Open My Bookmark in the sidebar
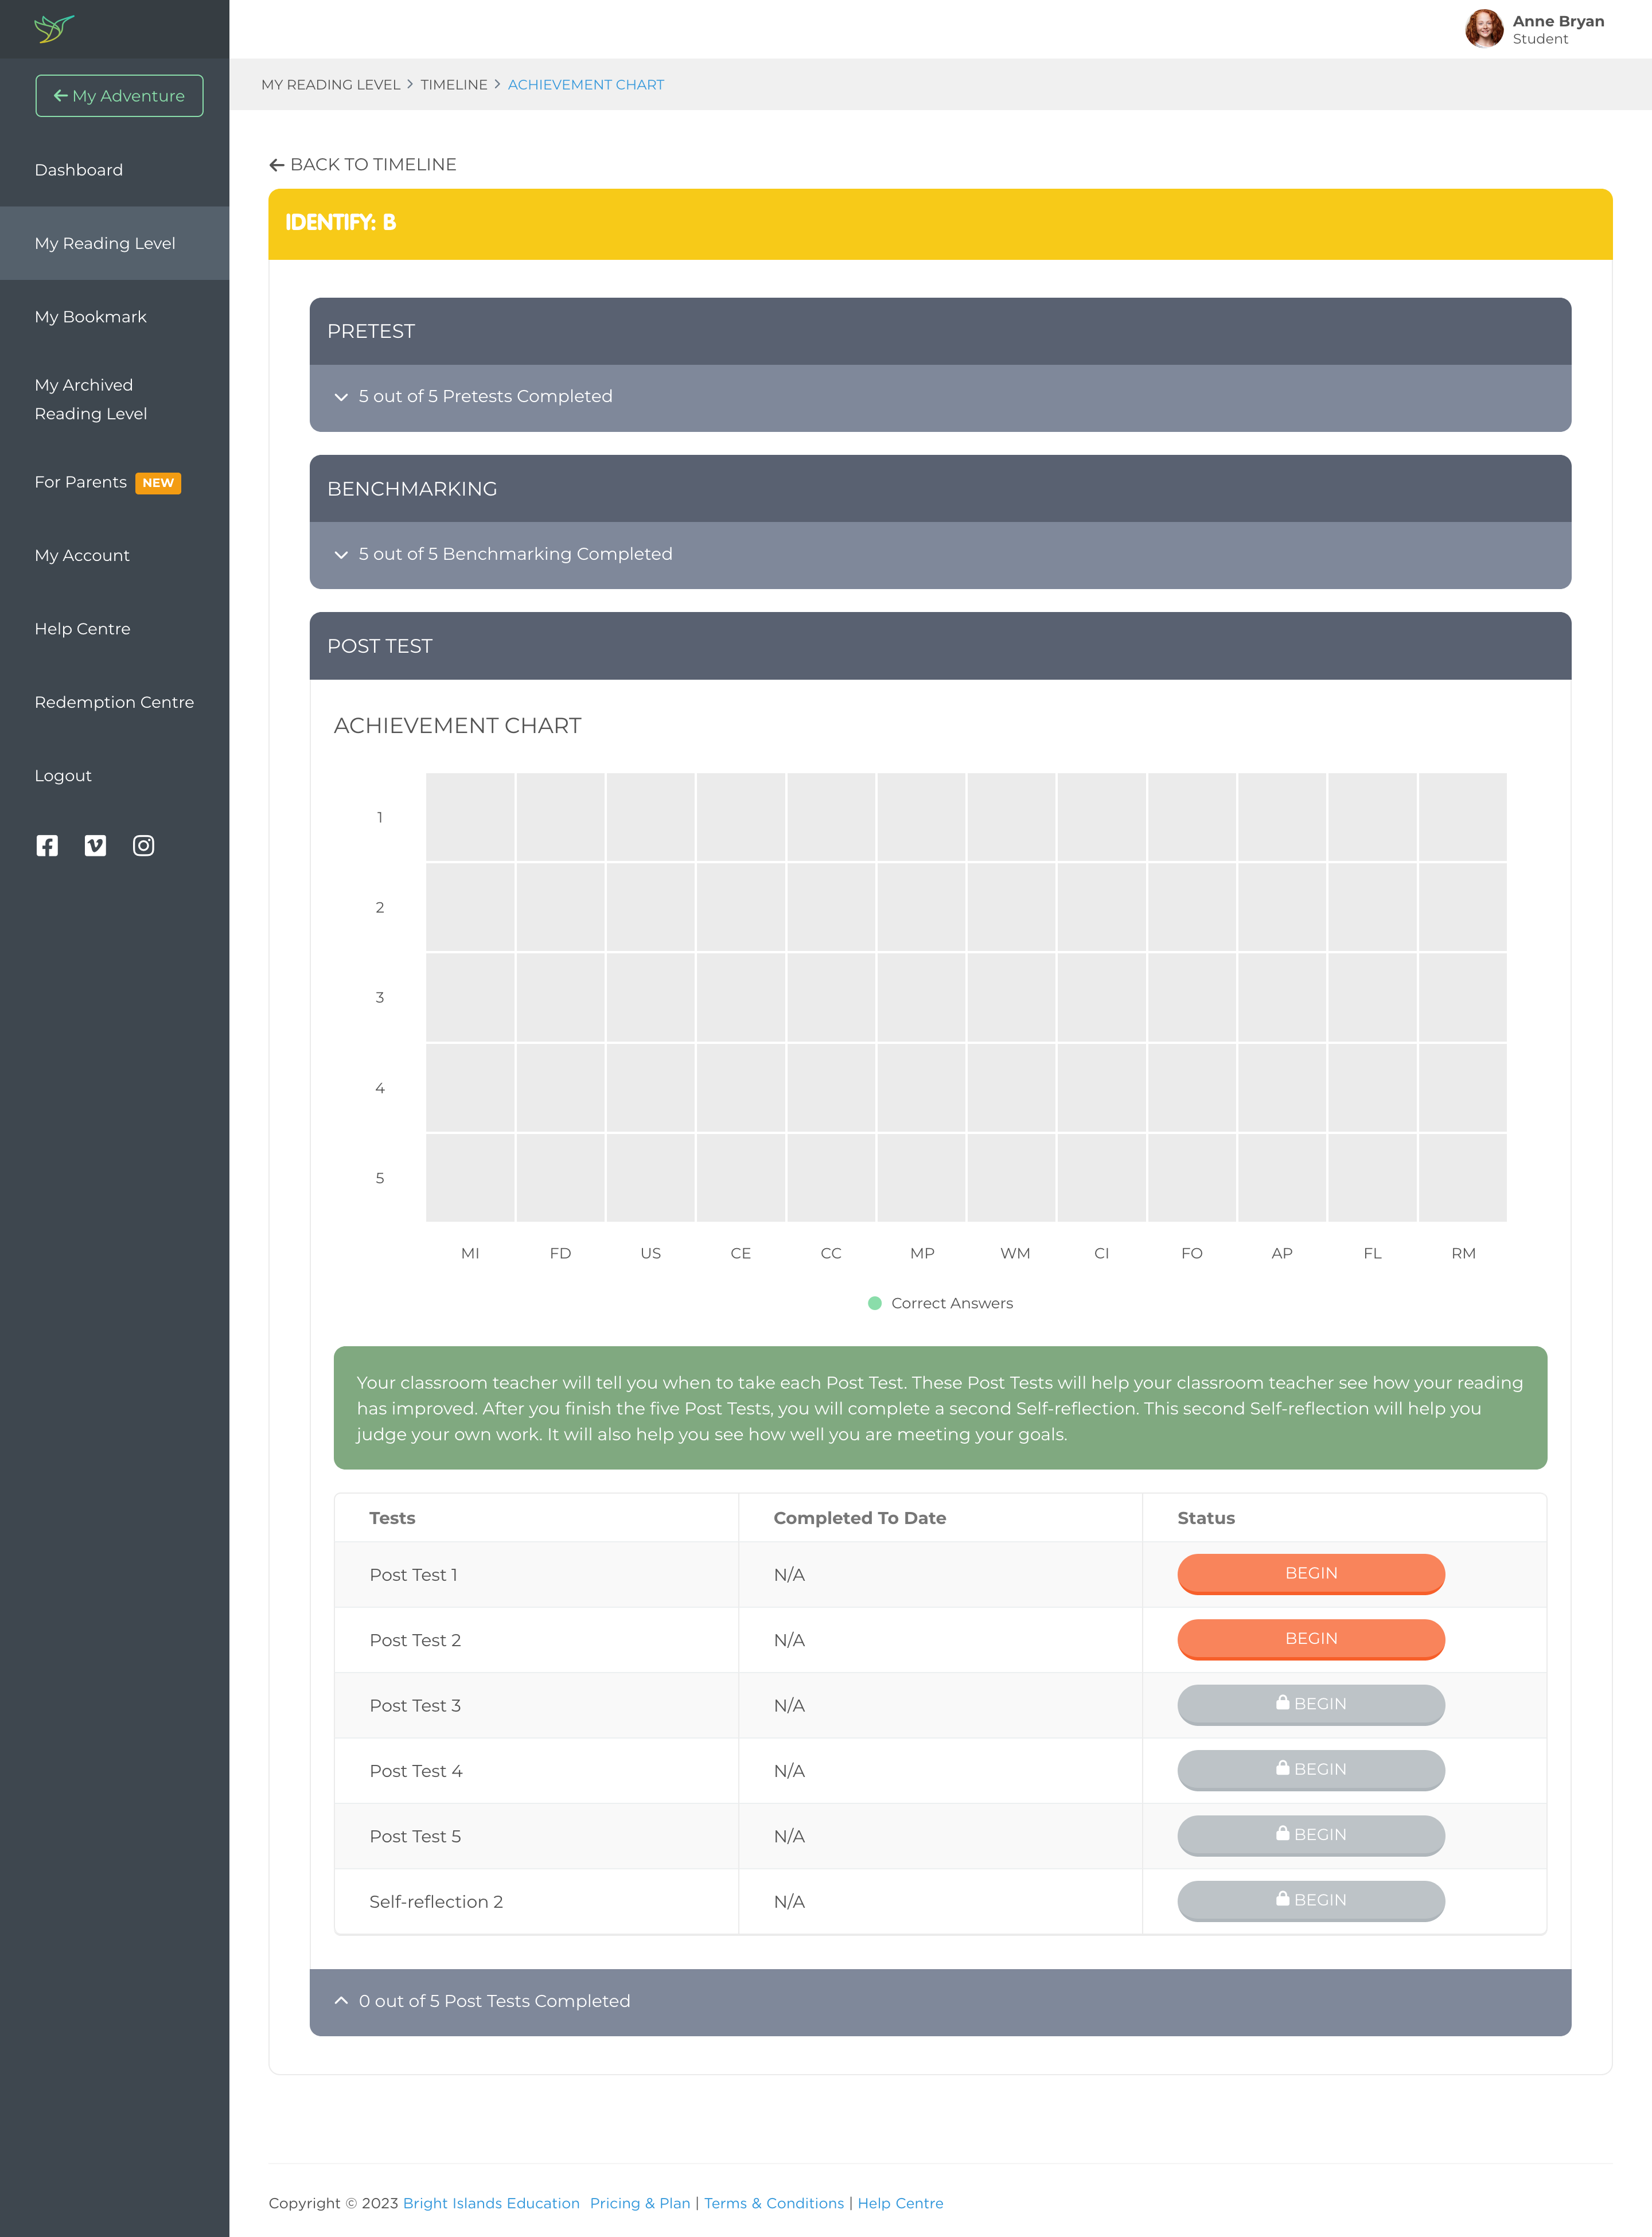This screenshot has width=1652, height=2237. (90, 317)
